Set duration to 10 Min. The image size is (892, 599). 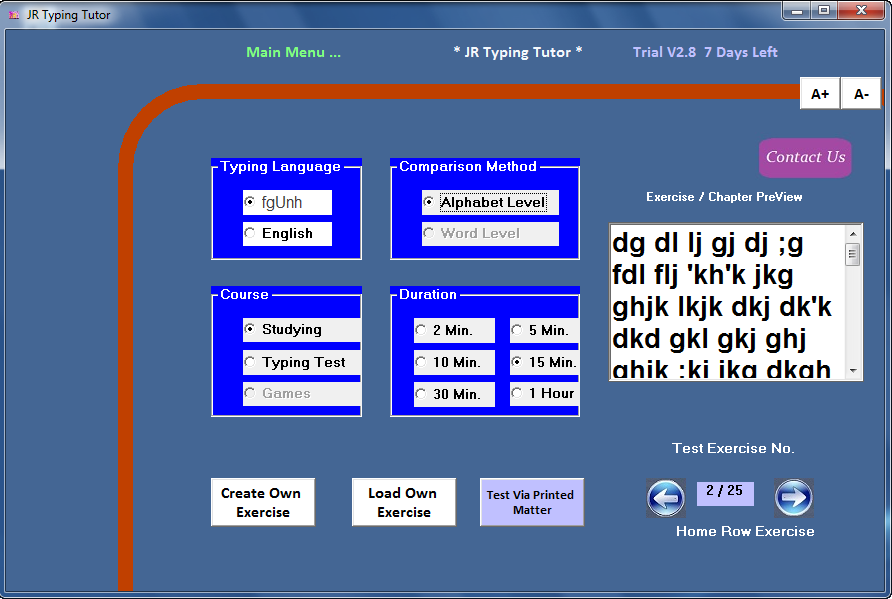(454, 362)
